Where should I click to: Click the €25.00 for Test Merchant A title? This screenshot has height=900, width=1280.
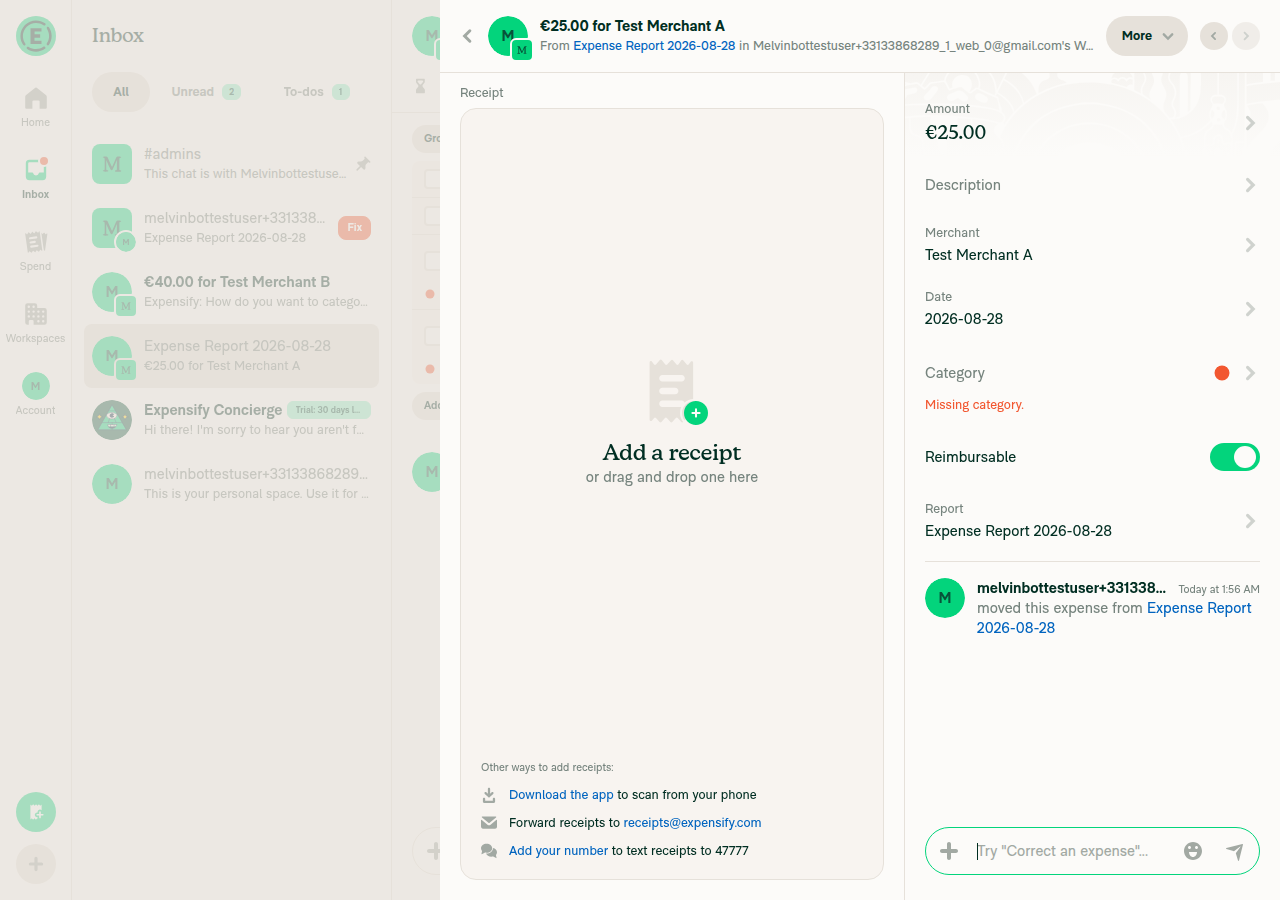(x=632, y=26)
